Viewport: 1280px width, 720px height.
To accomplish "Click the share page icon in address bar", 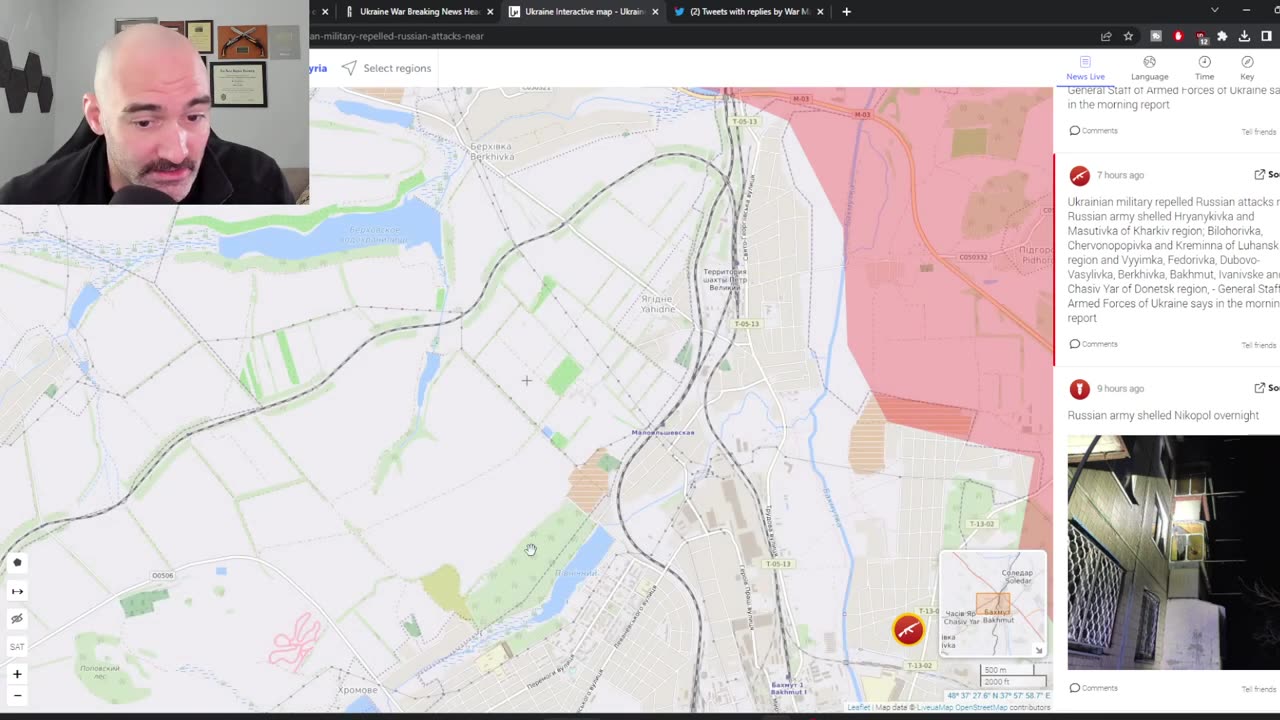I will pos(1106,36).
